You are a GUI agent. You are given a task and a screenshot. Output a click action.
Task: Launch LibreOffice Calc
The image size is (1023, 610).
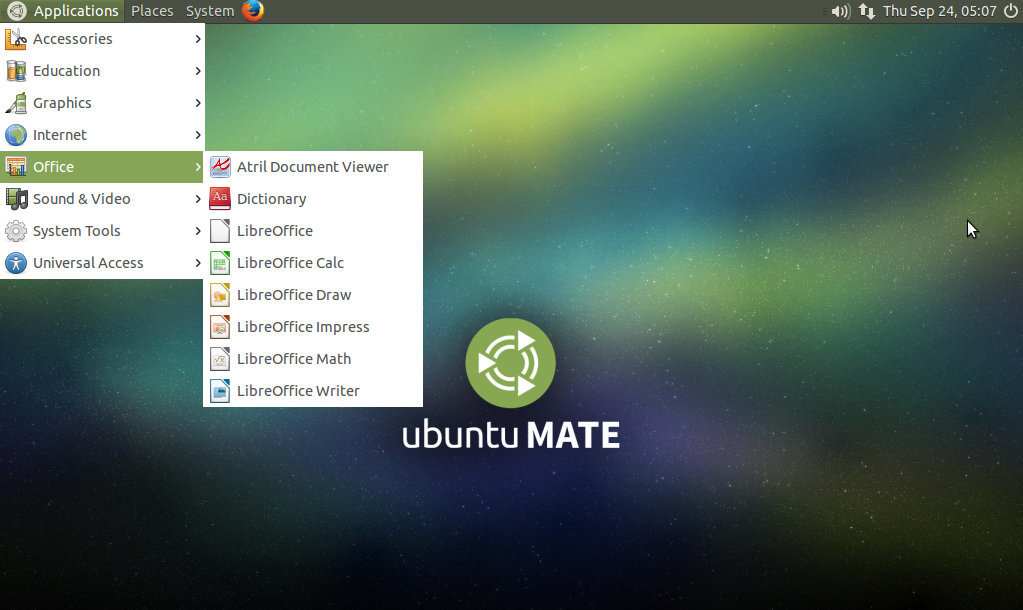(x=289, y=262)
